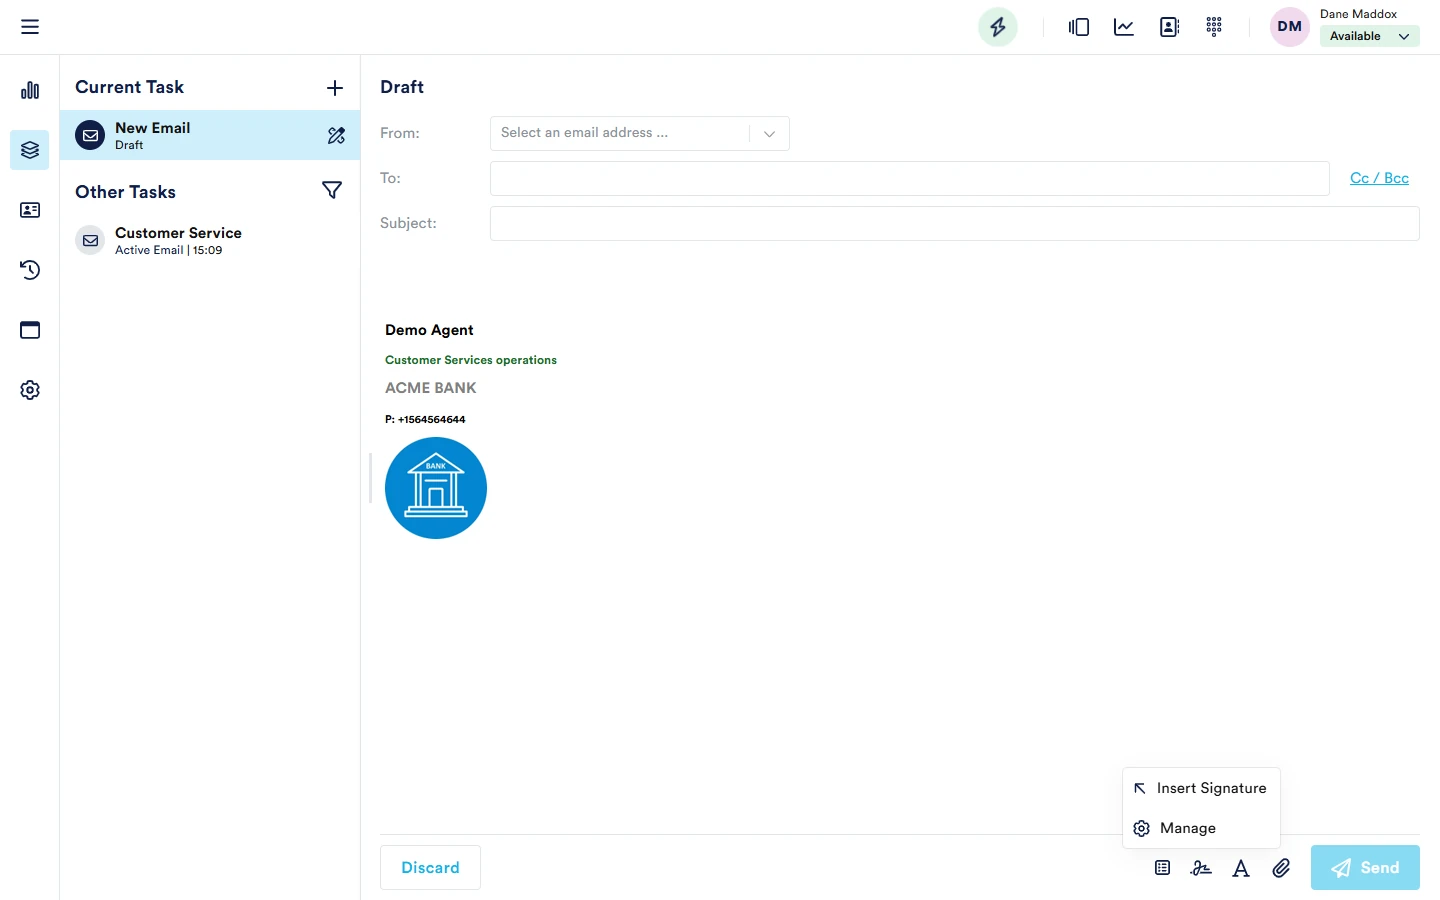Click the lightning shortcuts icon in top bar
The height and width of the screenshot is (900, 1440).
click(x=997, y=27)
